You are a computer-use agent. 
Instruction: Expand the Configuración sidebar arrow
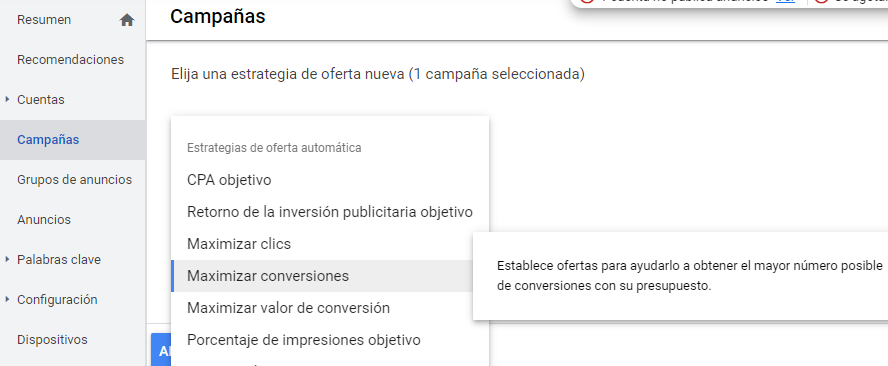tap(7, 299)
